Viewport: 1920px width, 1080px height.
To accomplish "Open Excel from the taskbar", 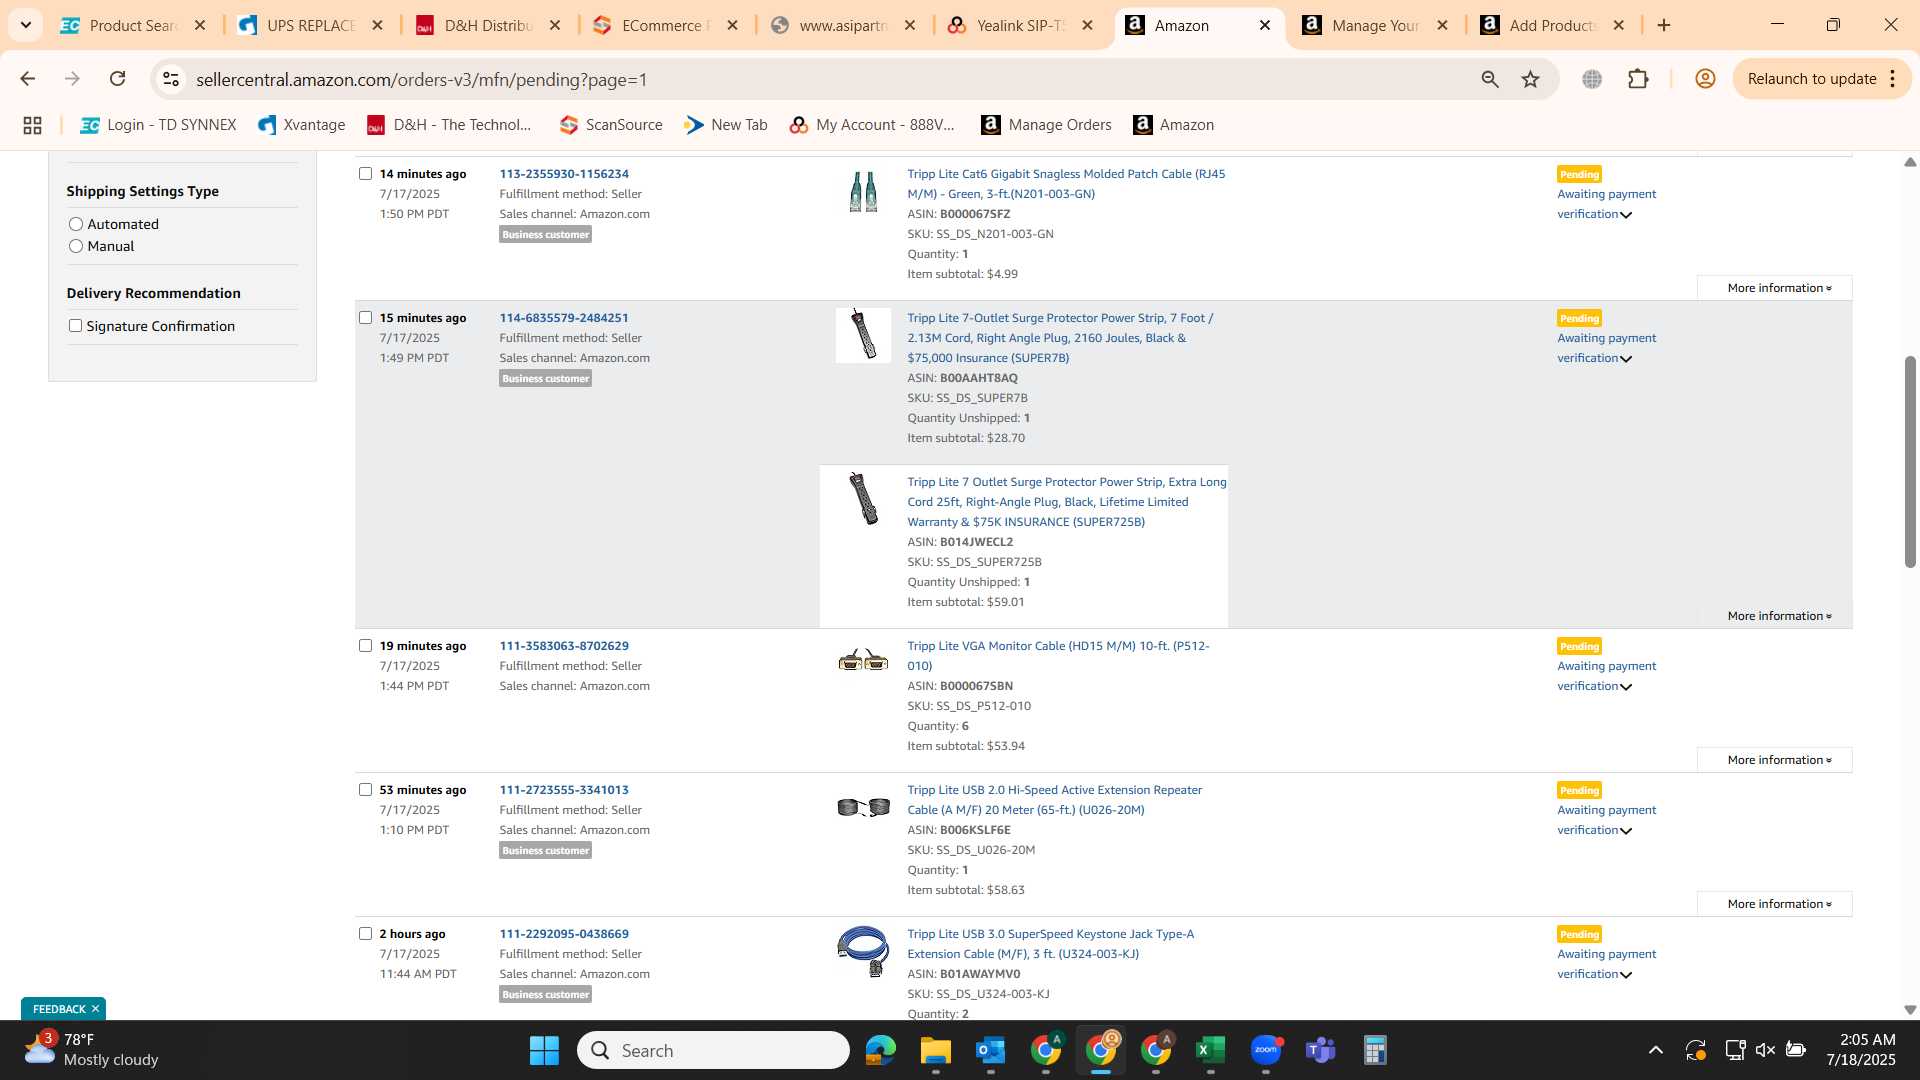I will coord(1210,1050).
